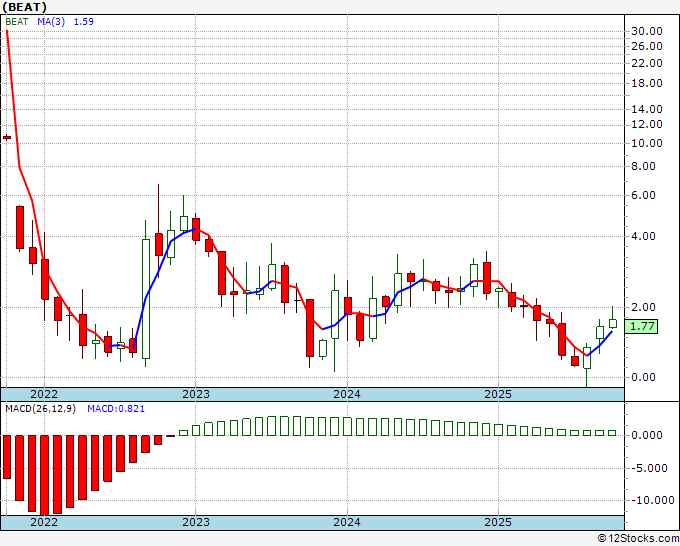The image size is (680, 546).
Task: Click the 6.00 price axis label
Action: pyautogui.click(x=643, y=196)
